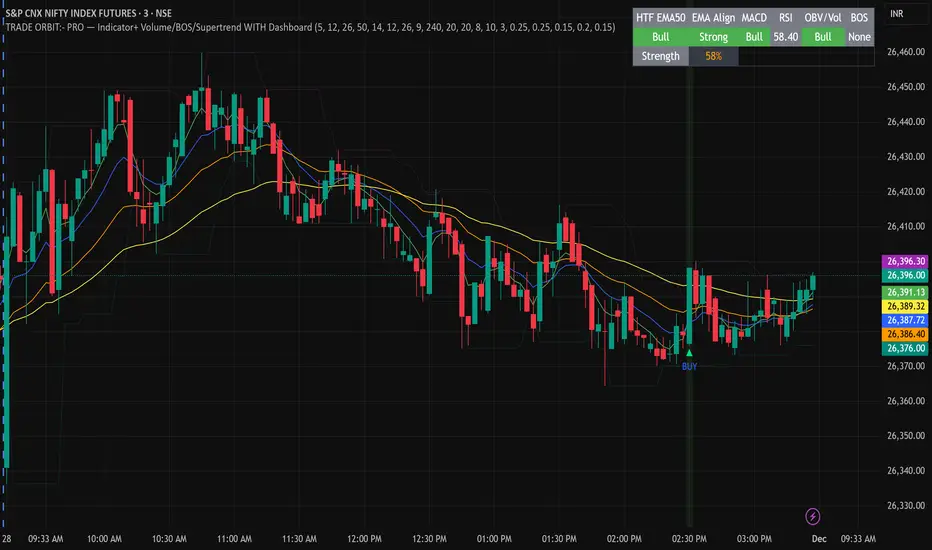The width and height of the screenshot is (932, 550).
Task: Click the INR currency label
Action: click(896, 14)
